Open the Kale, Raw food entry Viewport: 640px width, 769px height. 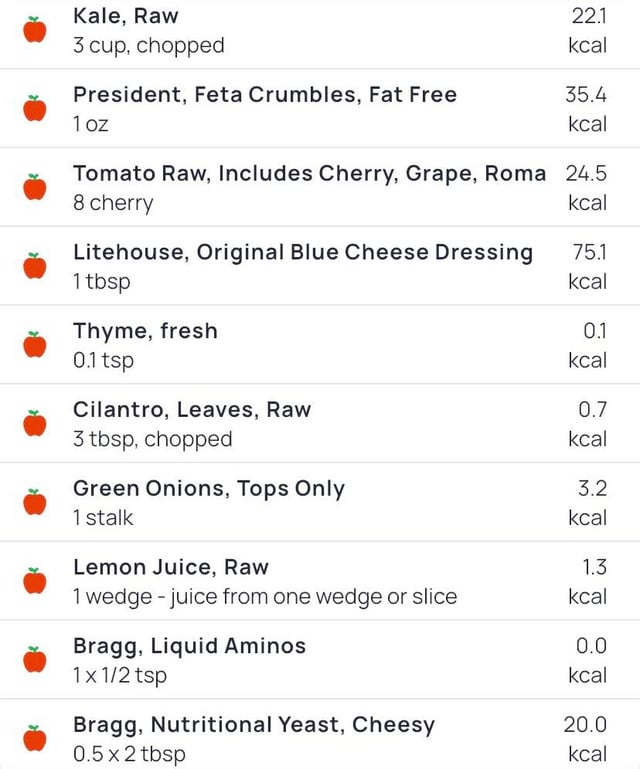click(320, 30)
